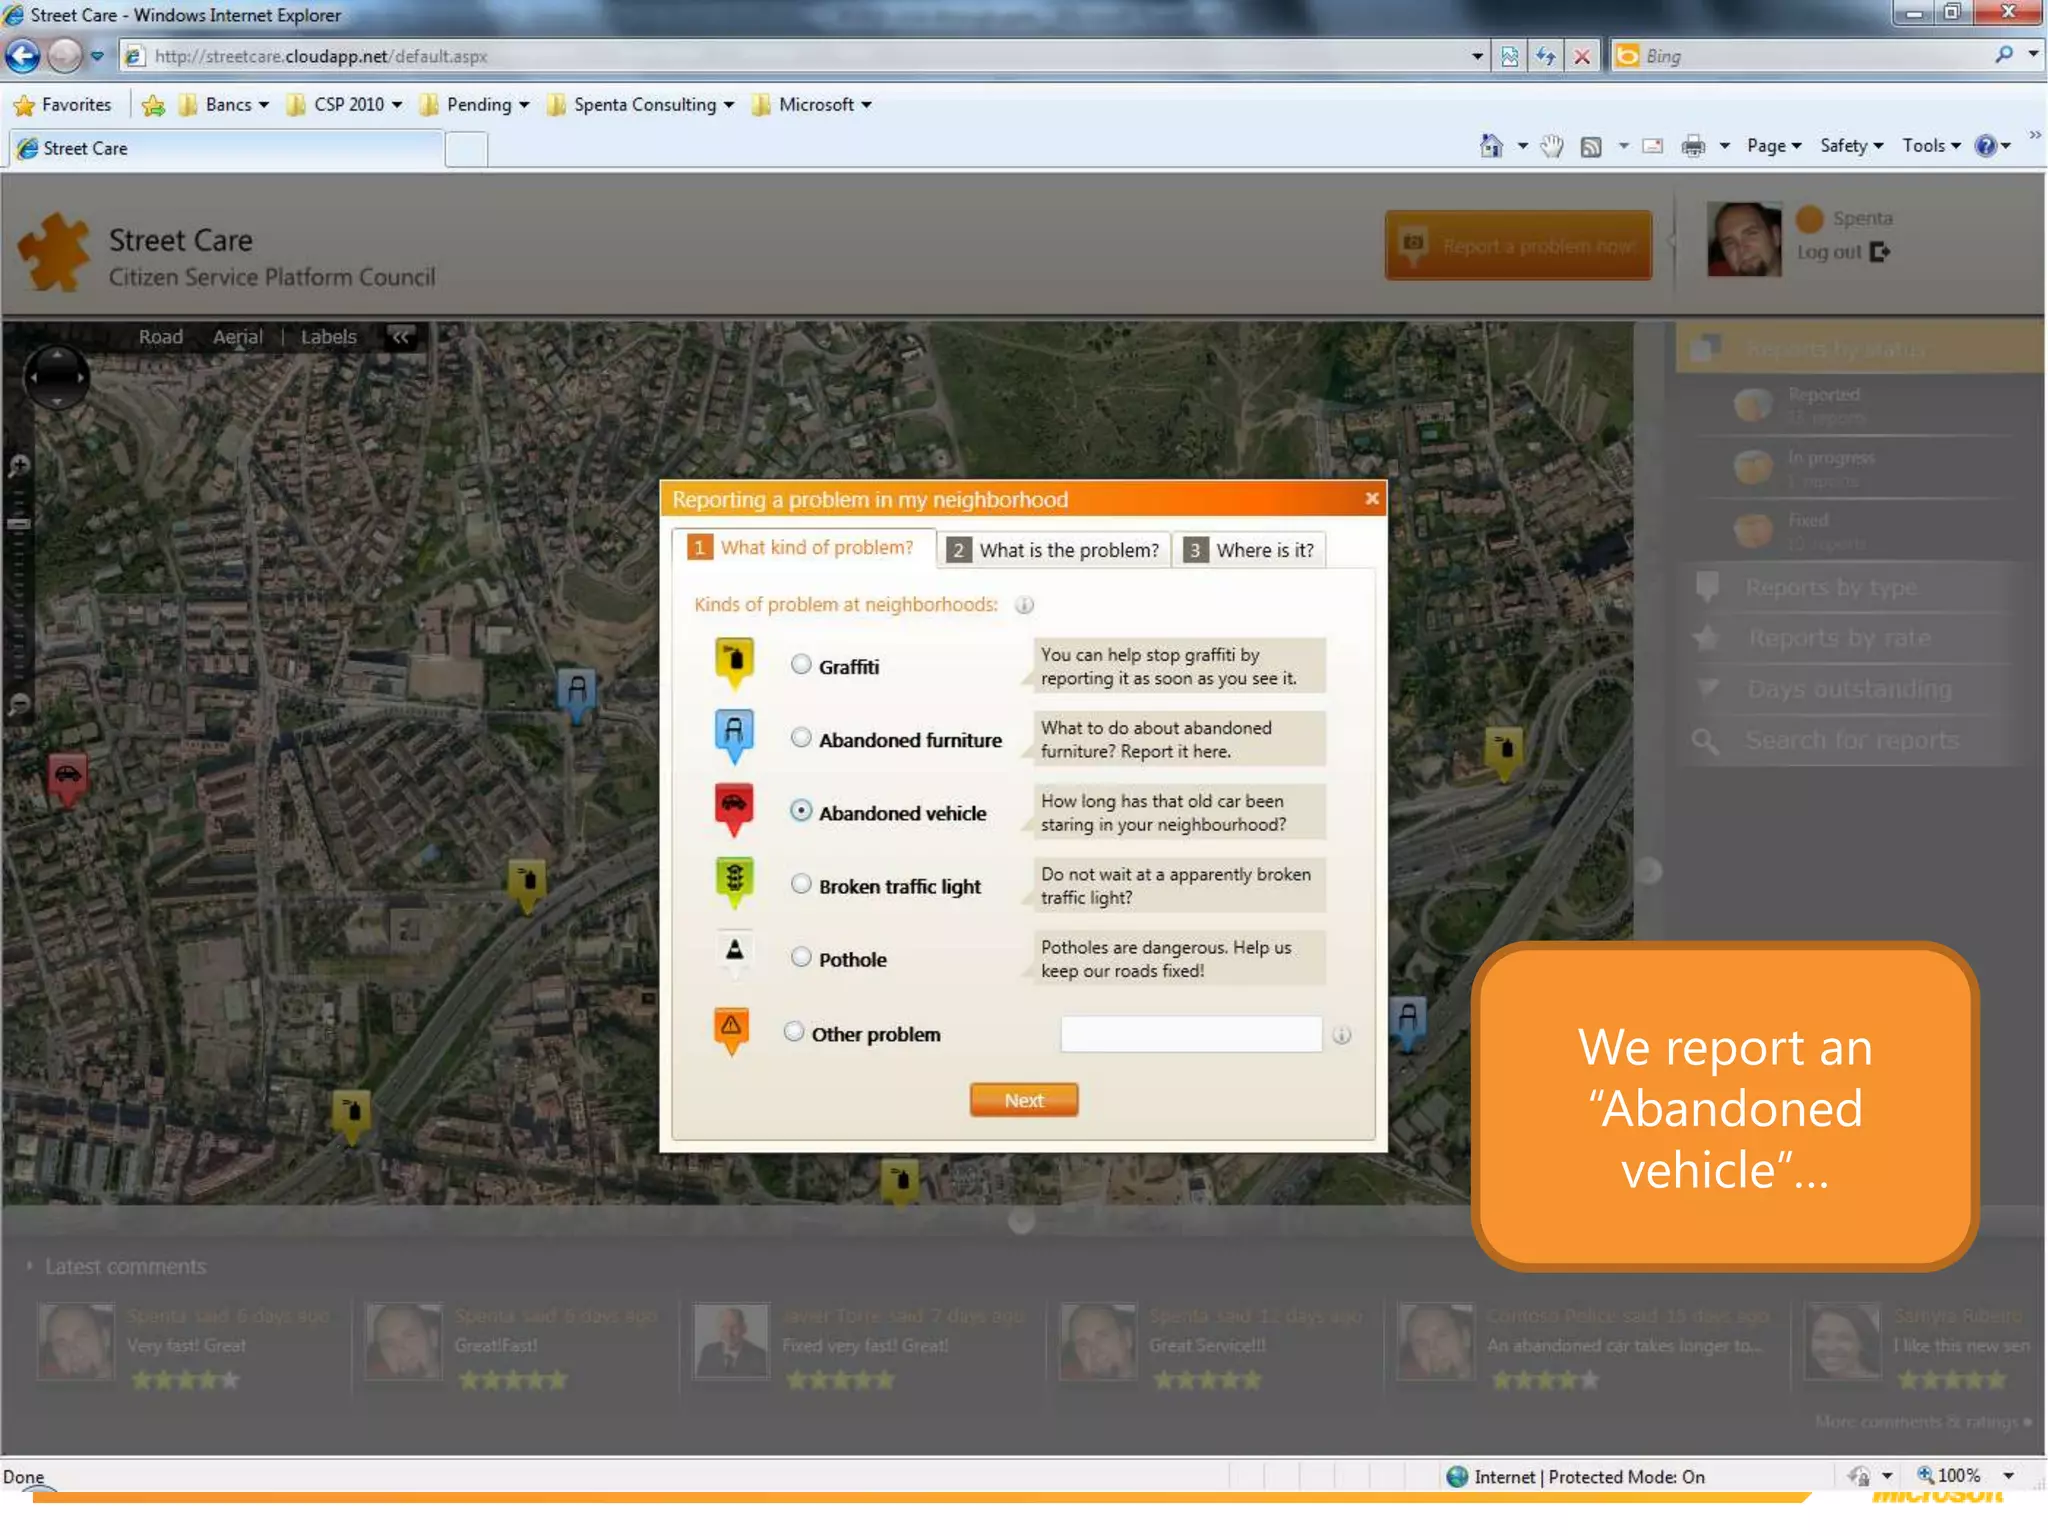
Task: Click the Log out link
Action: 1829,253
